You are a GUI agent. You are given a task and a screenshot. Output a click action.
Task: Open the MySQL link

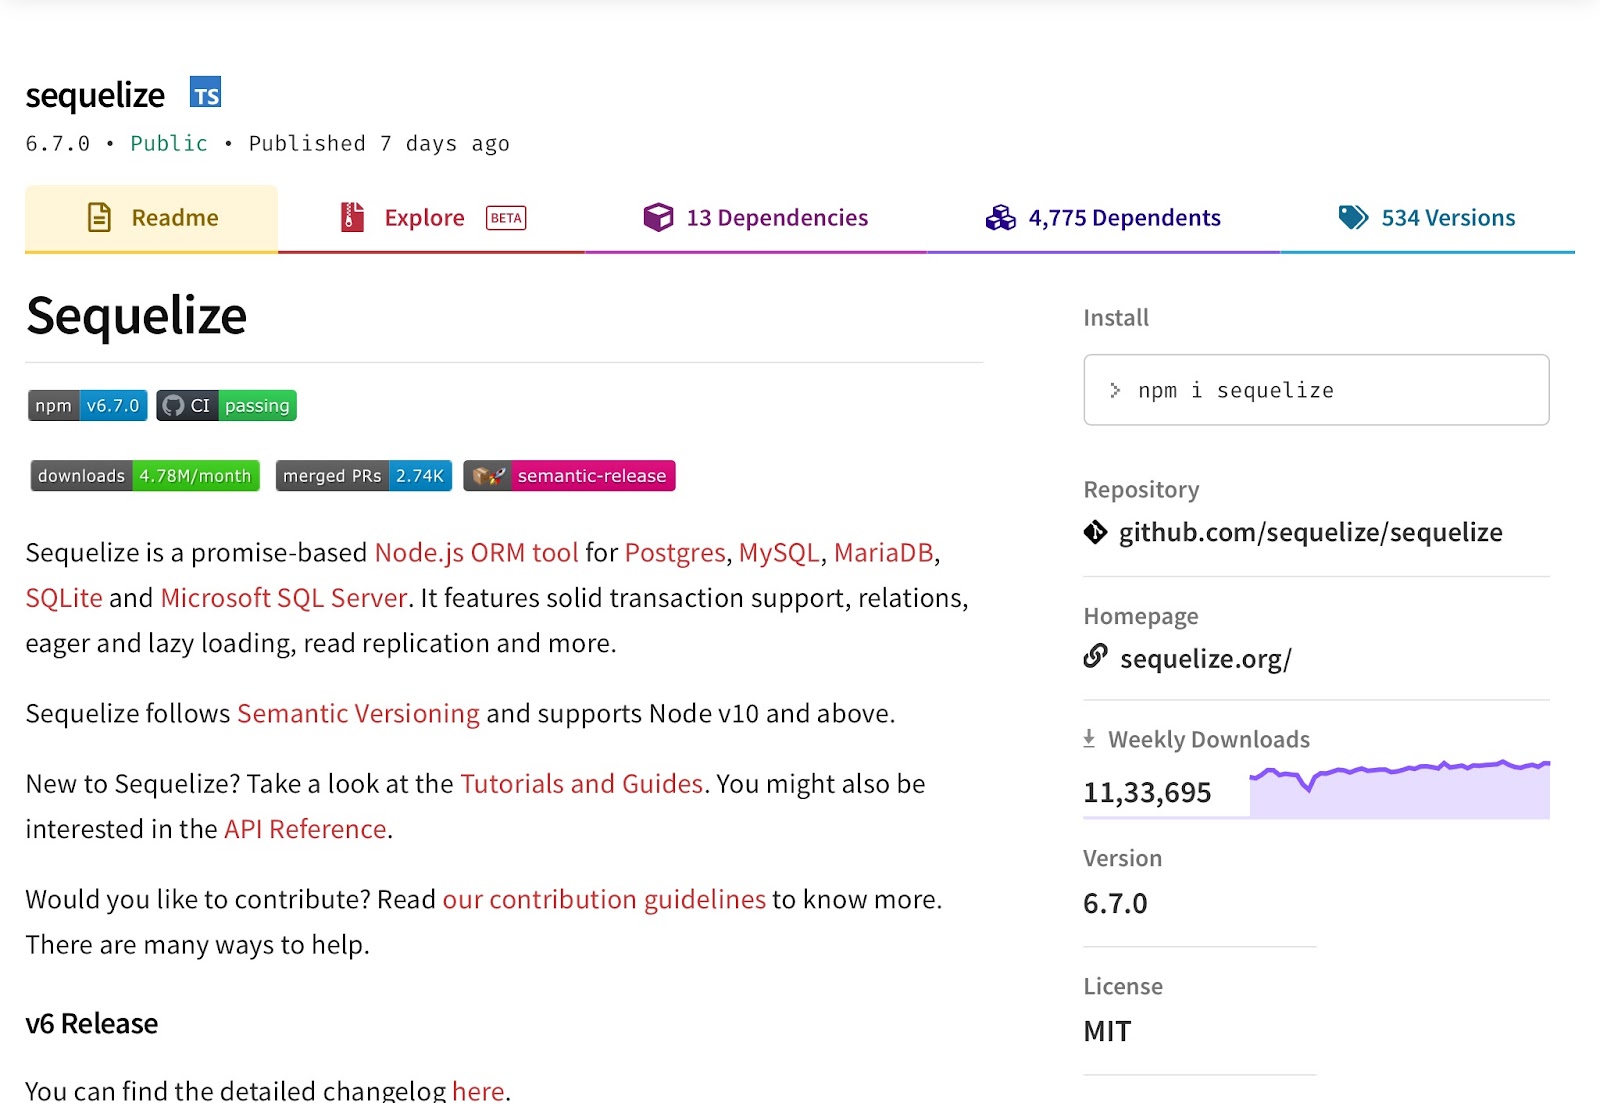[x=779, y=552]
